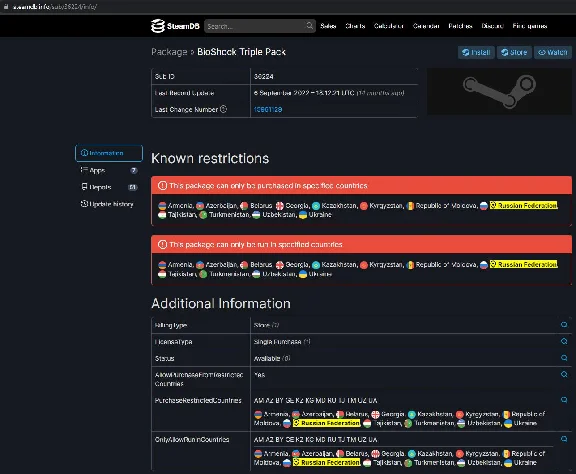Click Moldova flag in run restriction list
Viewport: 576px width, 474px height.
(x=410, y=265)
